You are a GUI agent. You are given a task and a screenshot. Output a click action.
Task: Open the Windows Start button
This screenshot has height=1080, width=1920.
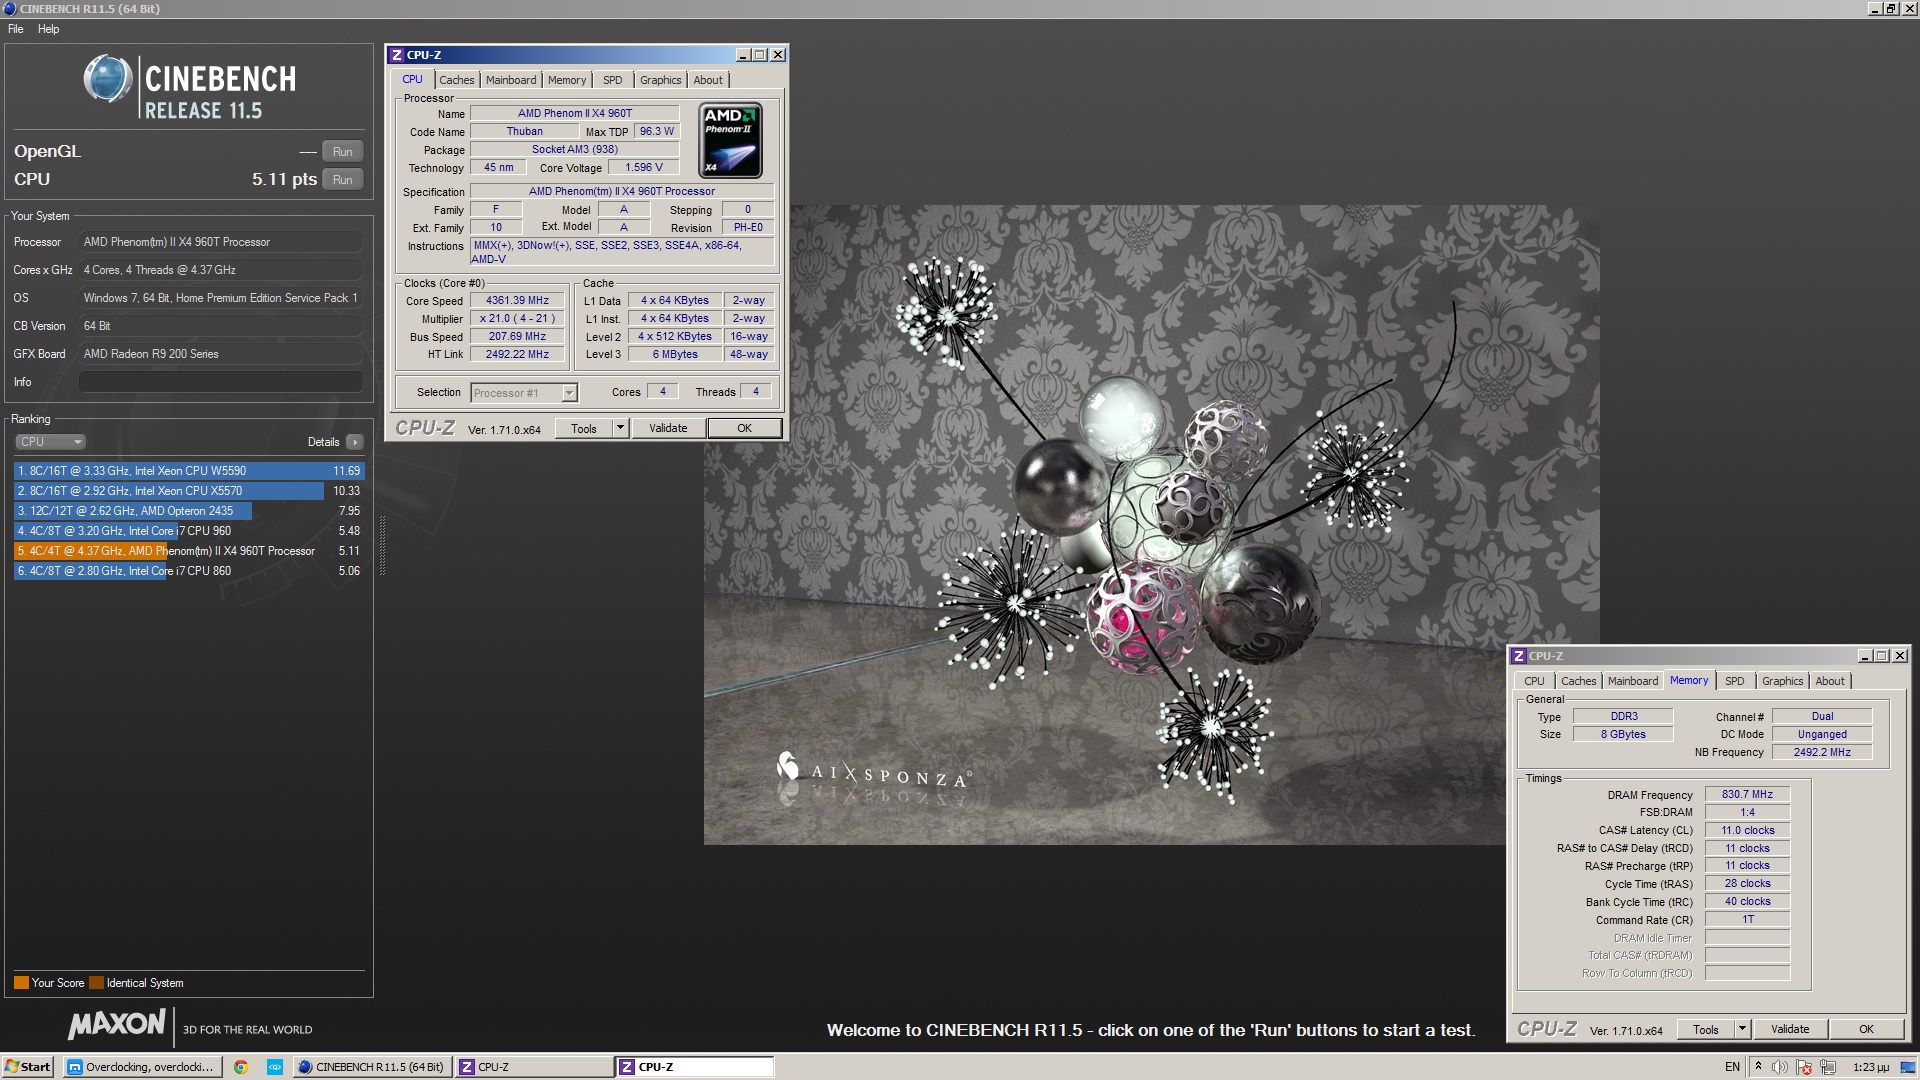point(28,1067)
